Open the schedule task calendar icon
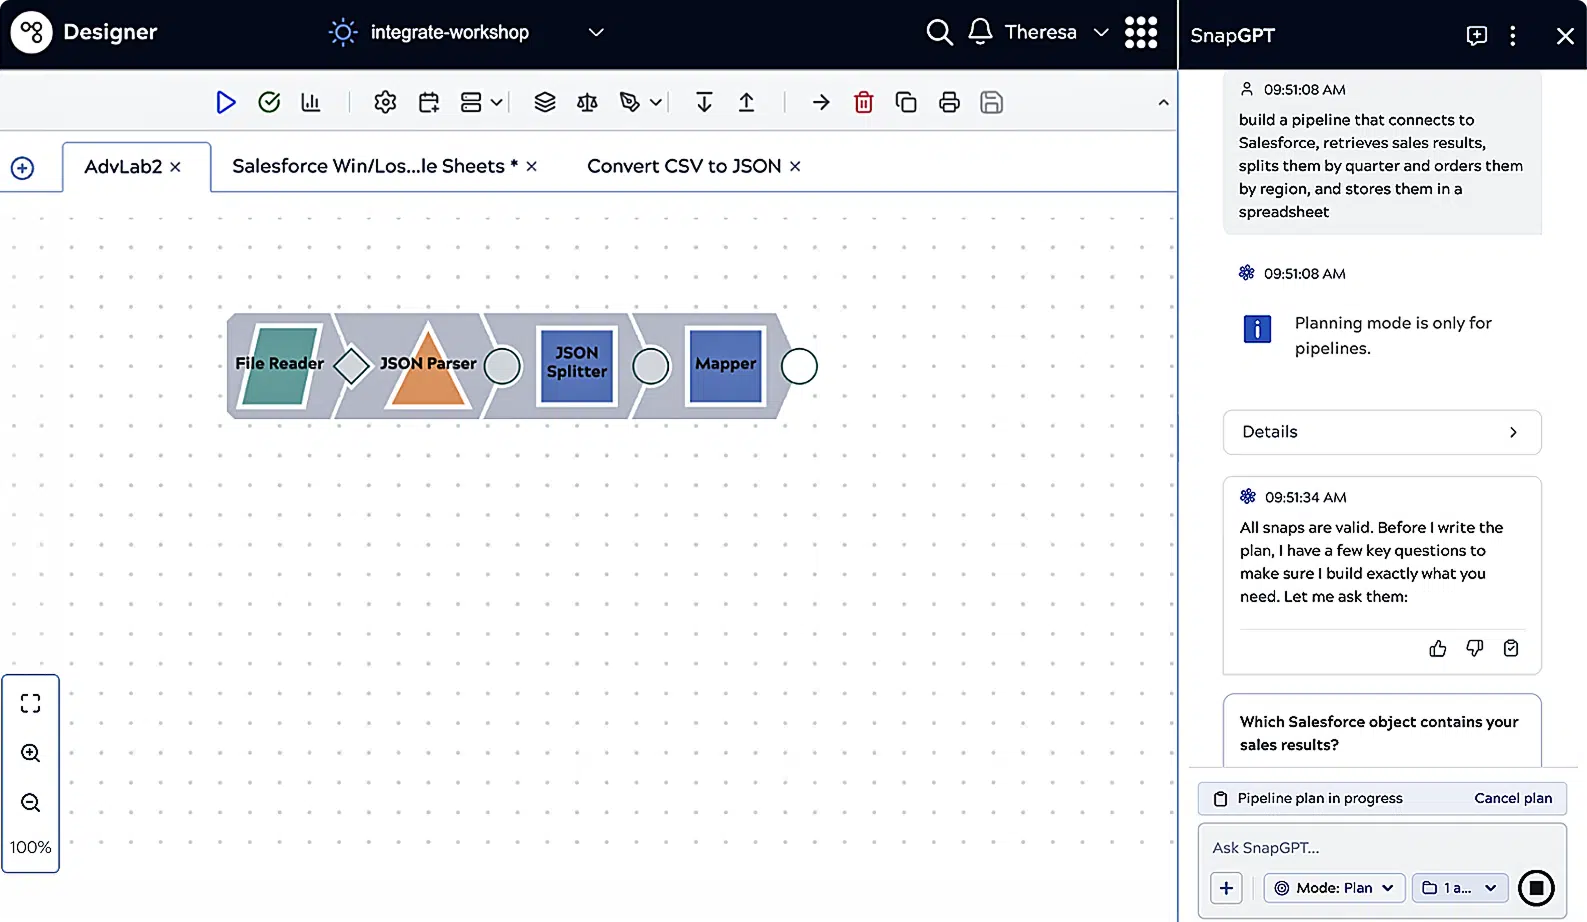The width and height of the screenshot is (1587, 922). click(429, 102)
